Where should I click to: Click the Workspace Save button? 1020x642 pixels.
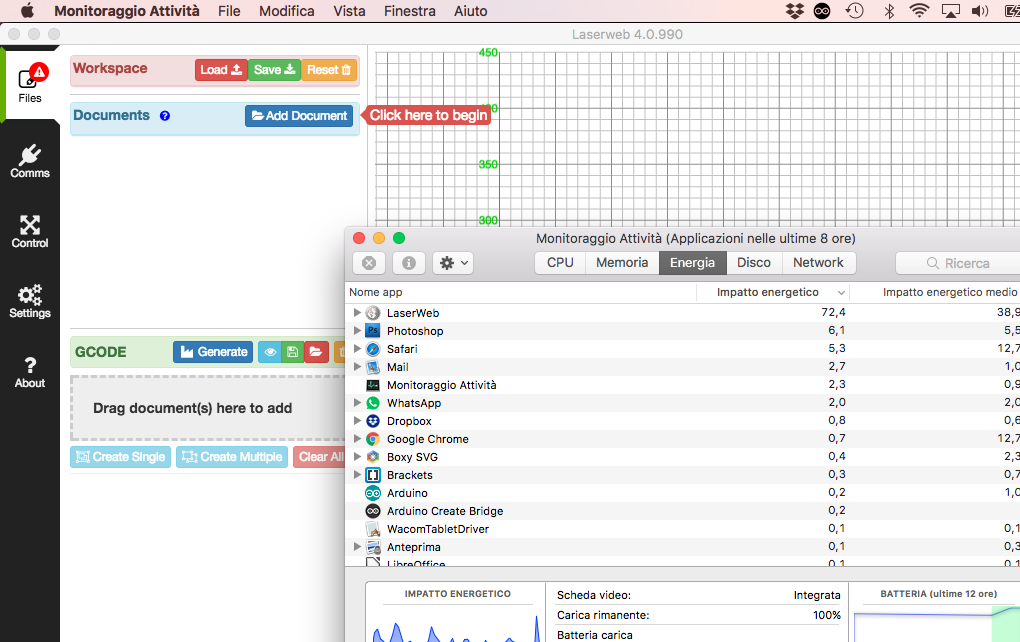pyautogui.click(x=275, y=70)
